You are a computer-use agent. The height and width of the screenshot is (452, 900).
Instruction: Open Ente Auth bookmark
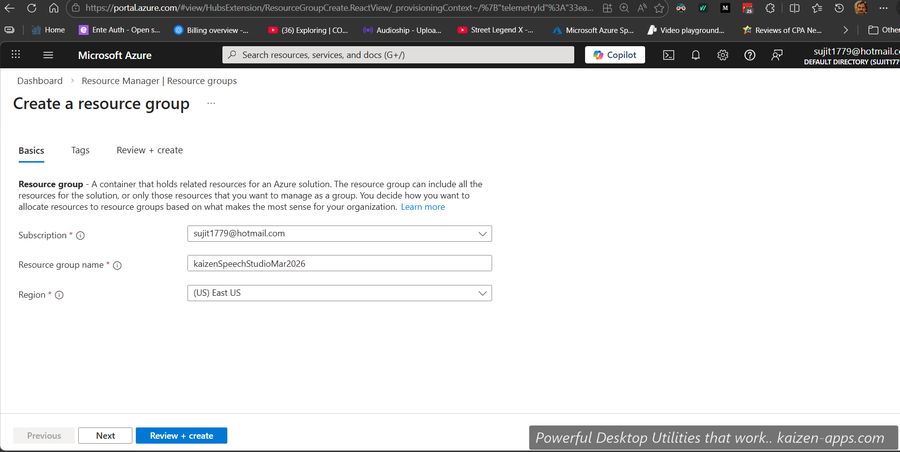click(119, 30)
